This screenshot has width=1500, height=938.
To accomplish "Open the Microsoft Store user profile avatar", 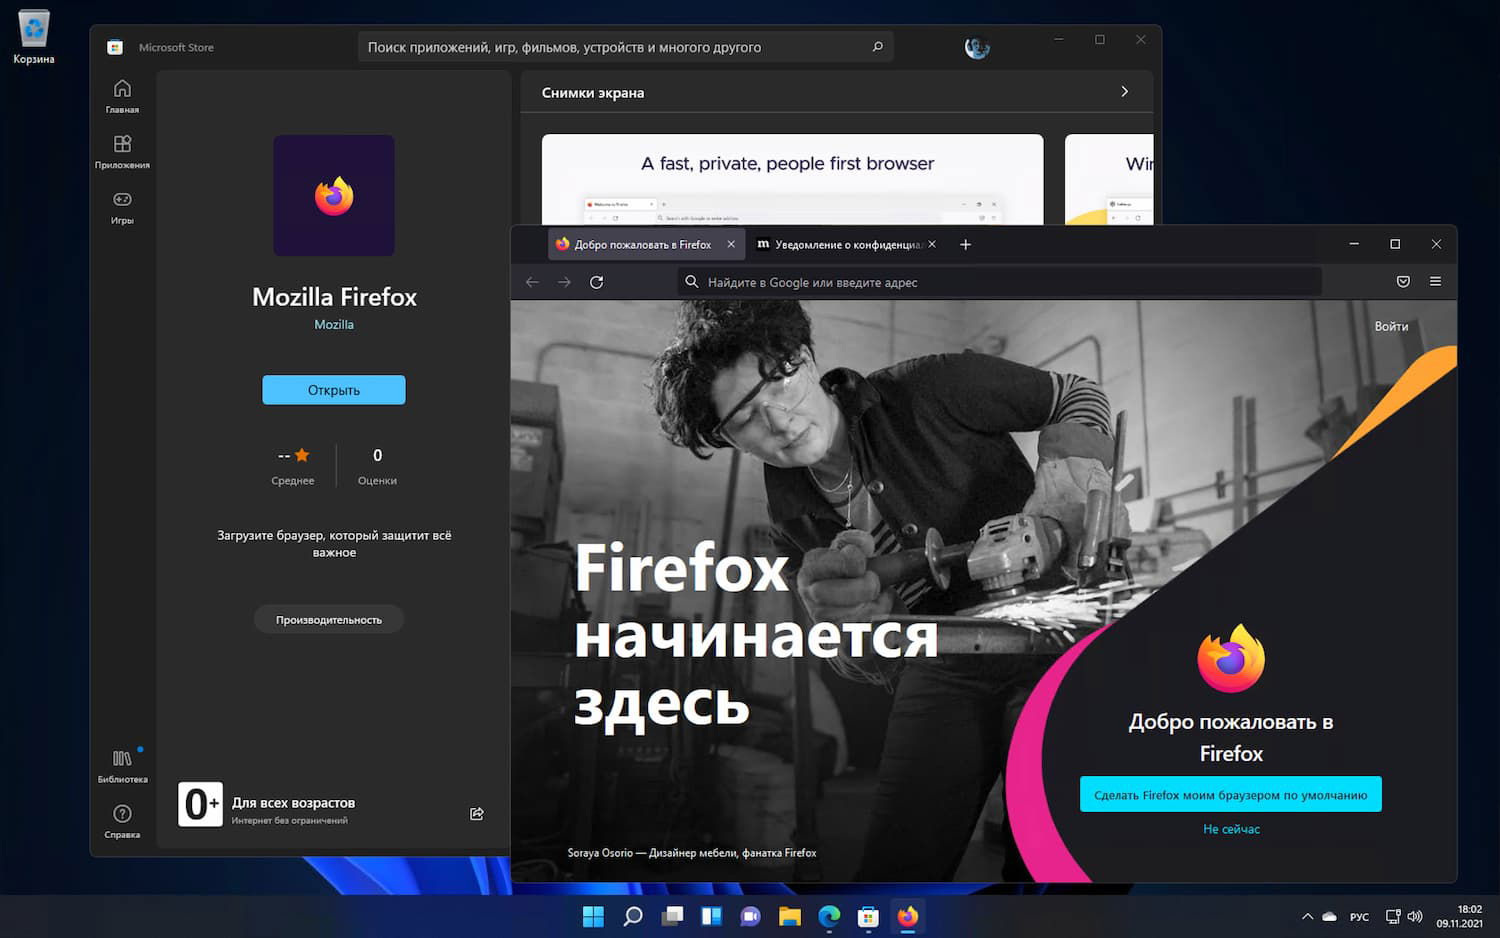I will (977, 47).
